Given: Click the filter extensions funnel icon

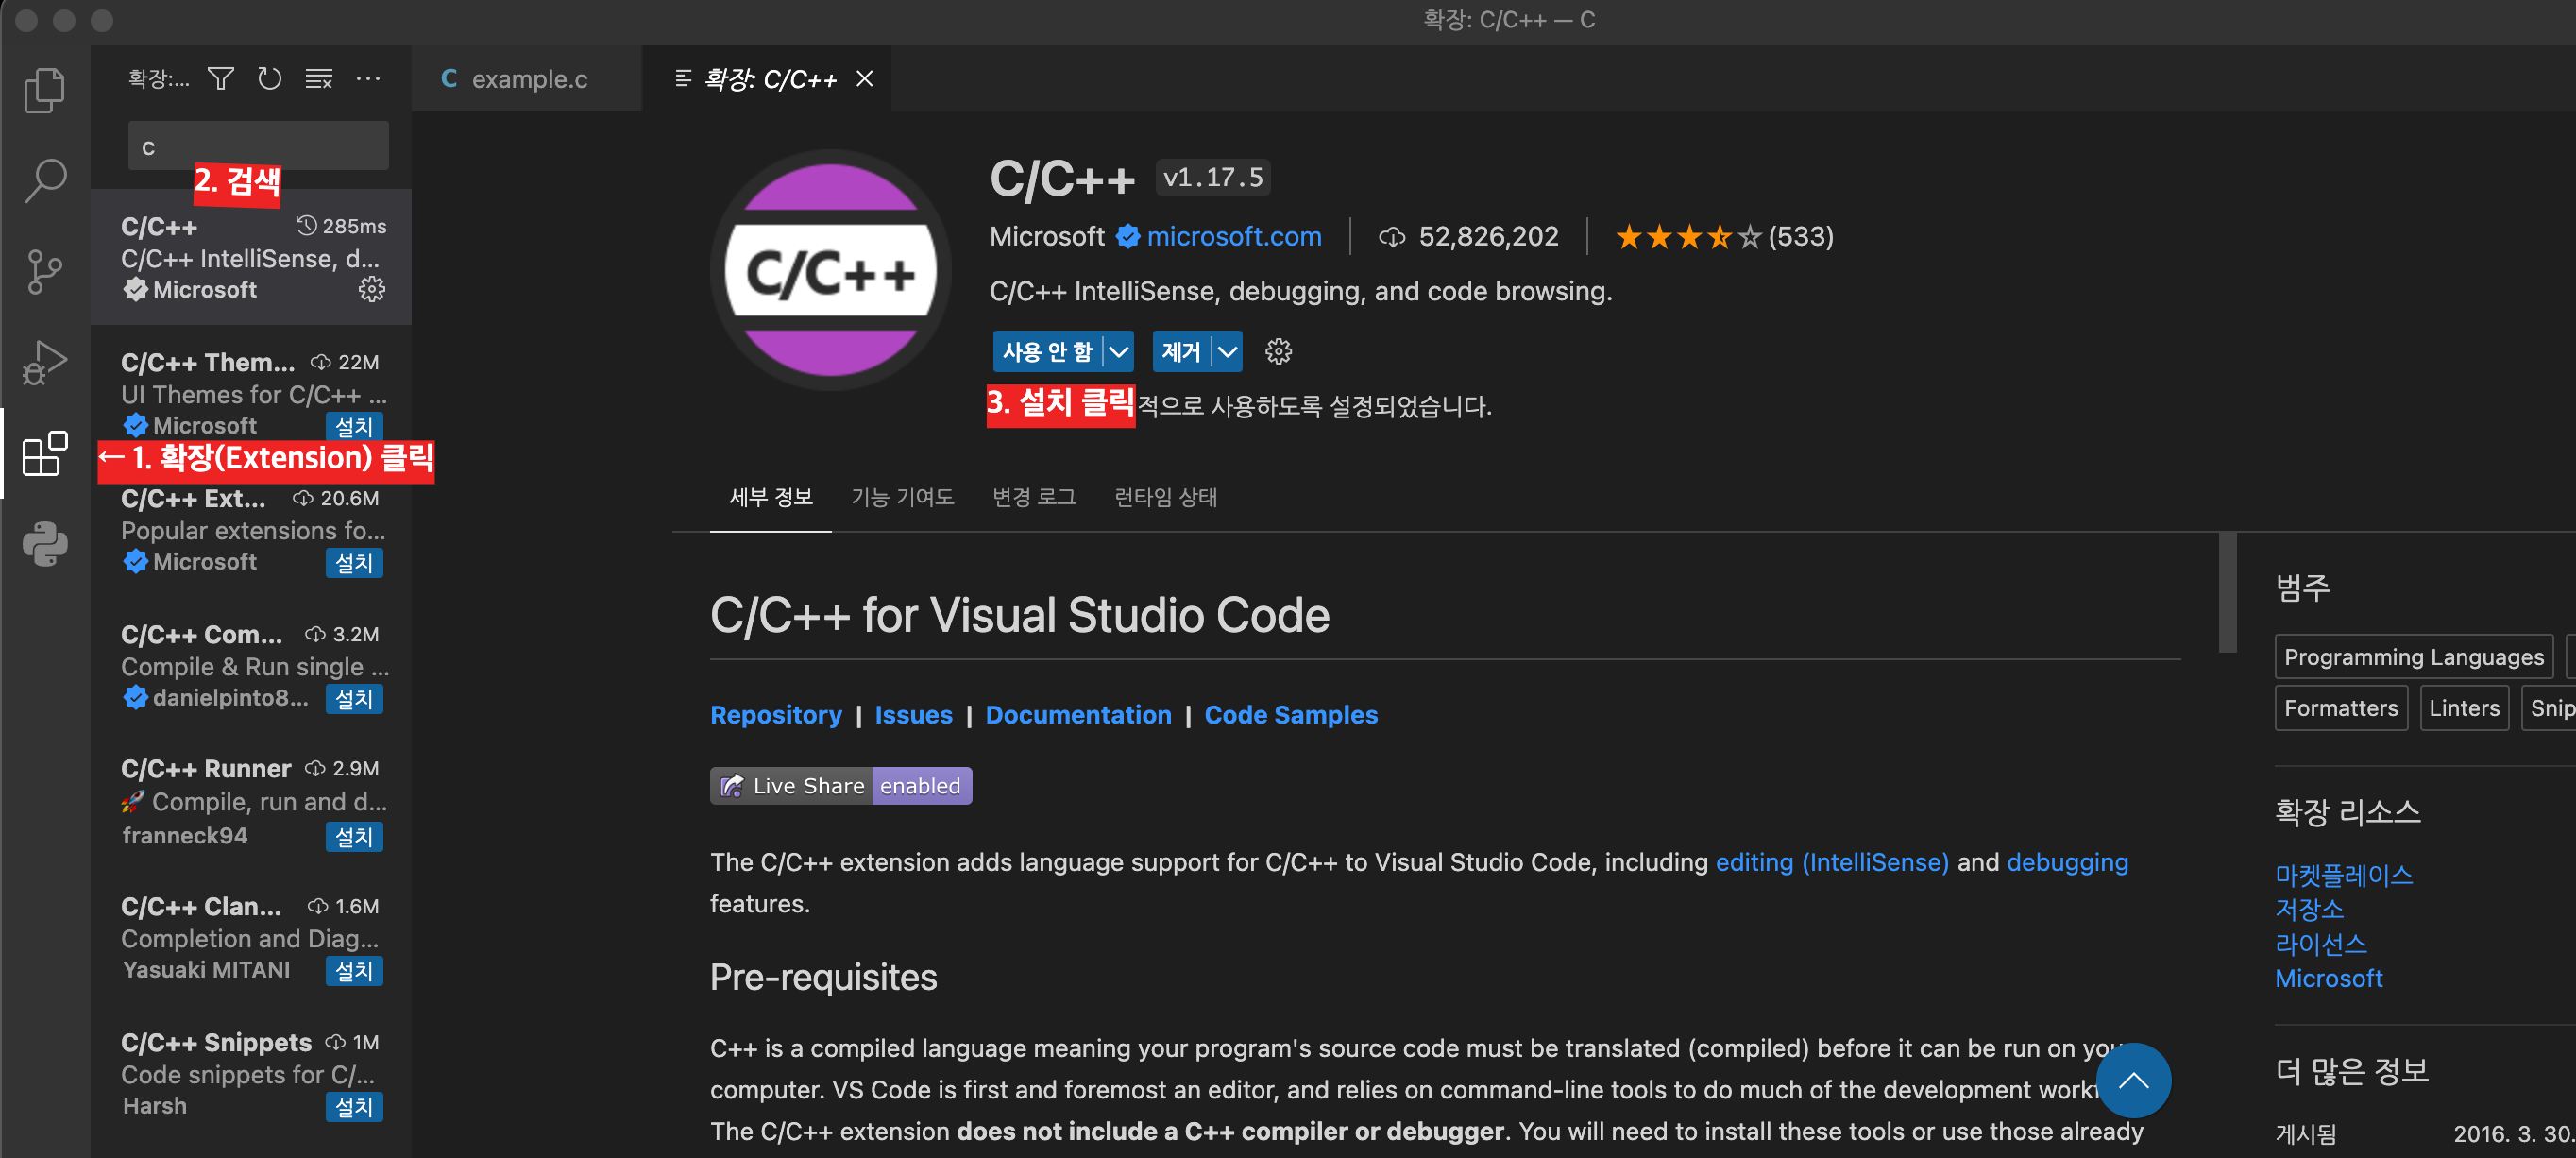Looking at the screenshot, I should coord(221,78).
